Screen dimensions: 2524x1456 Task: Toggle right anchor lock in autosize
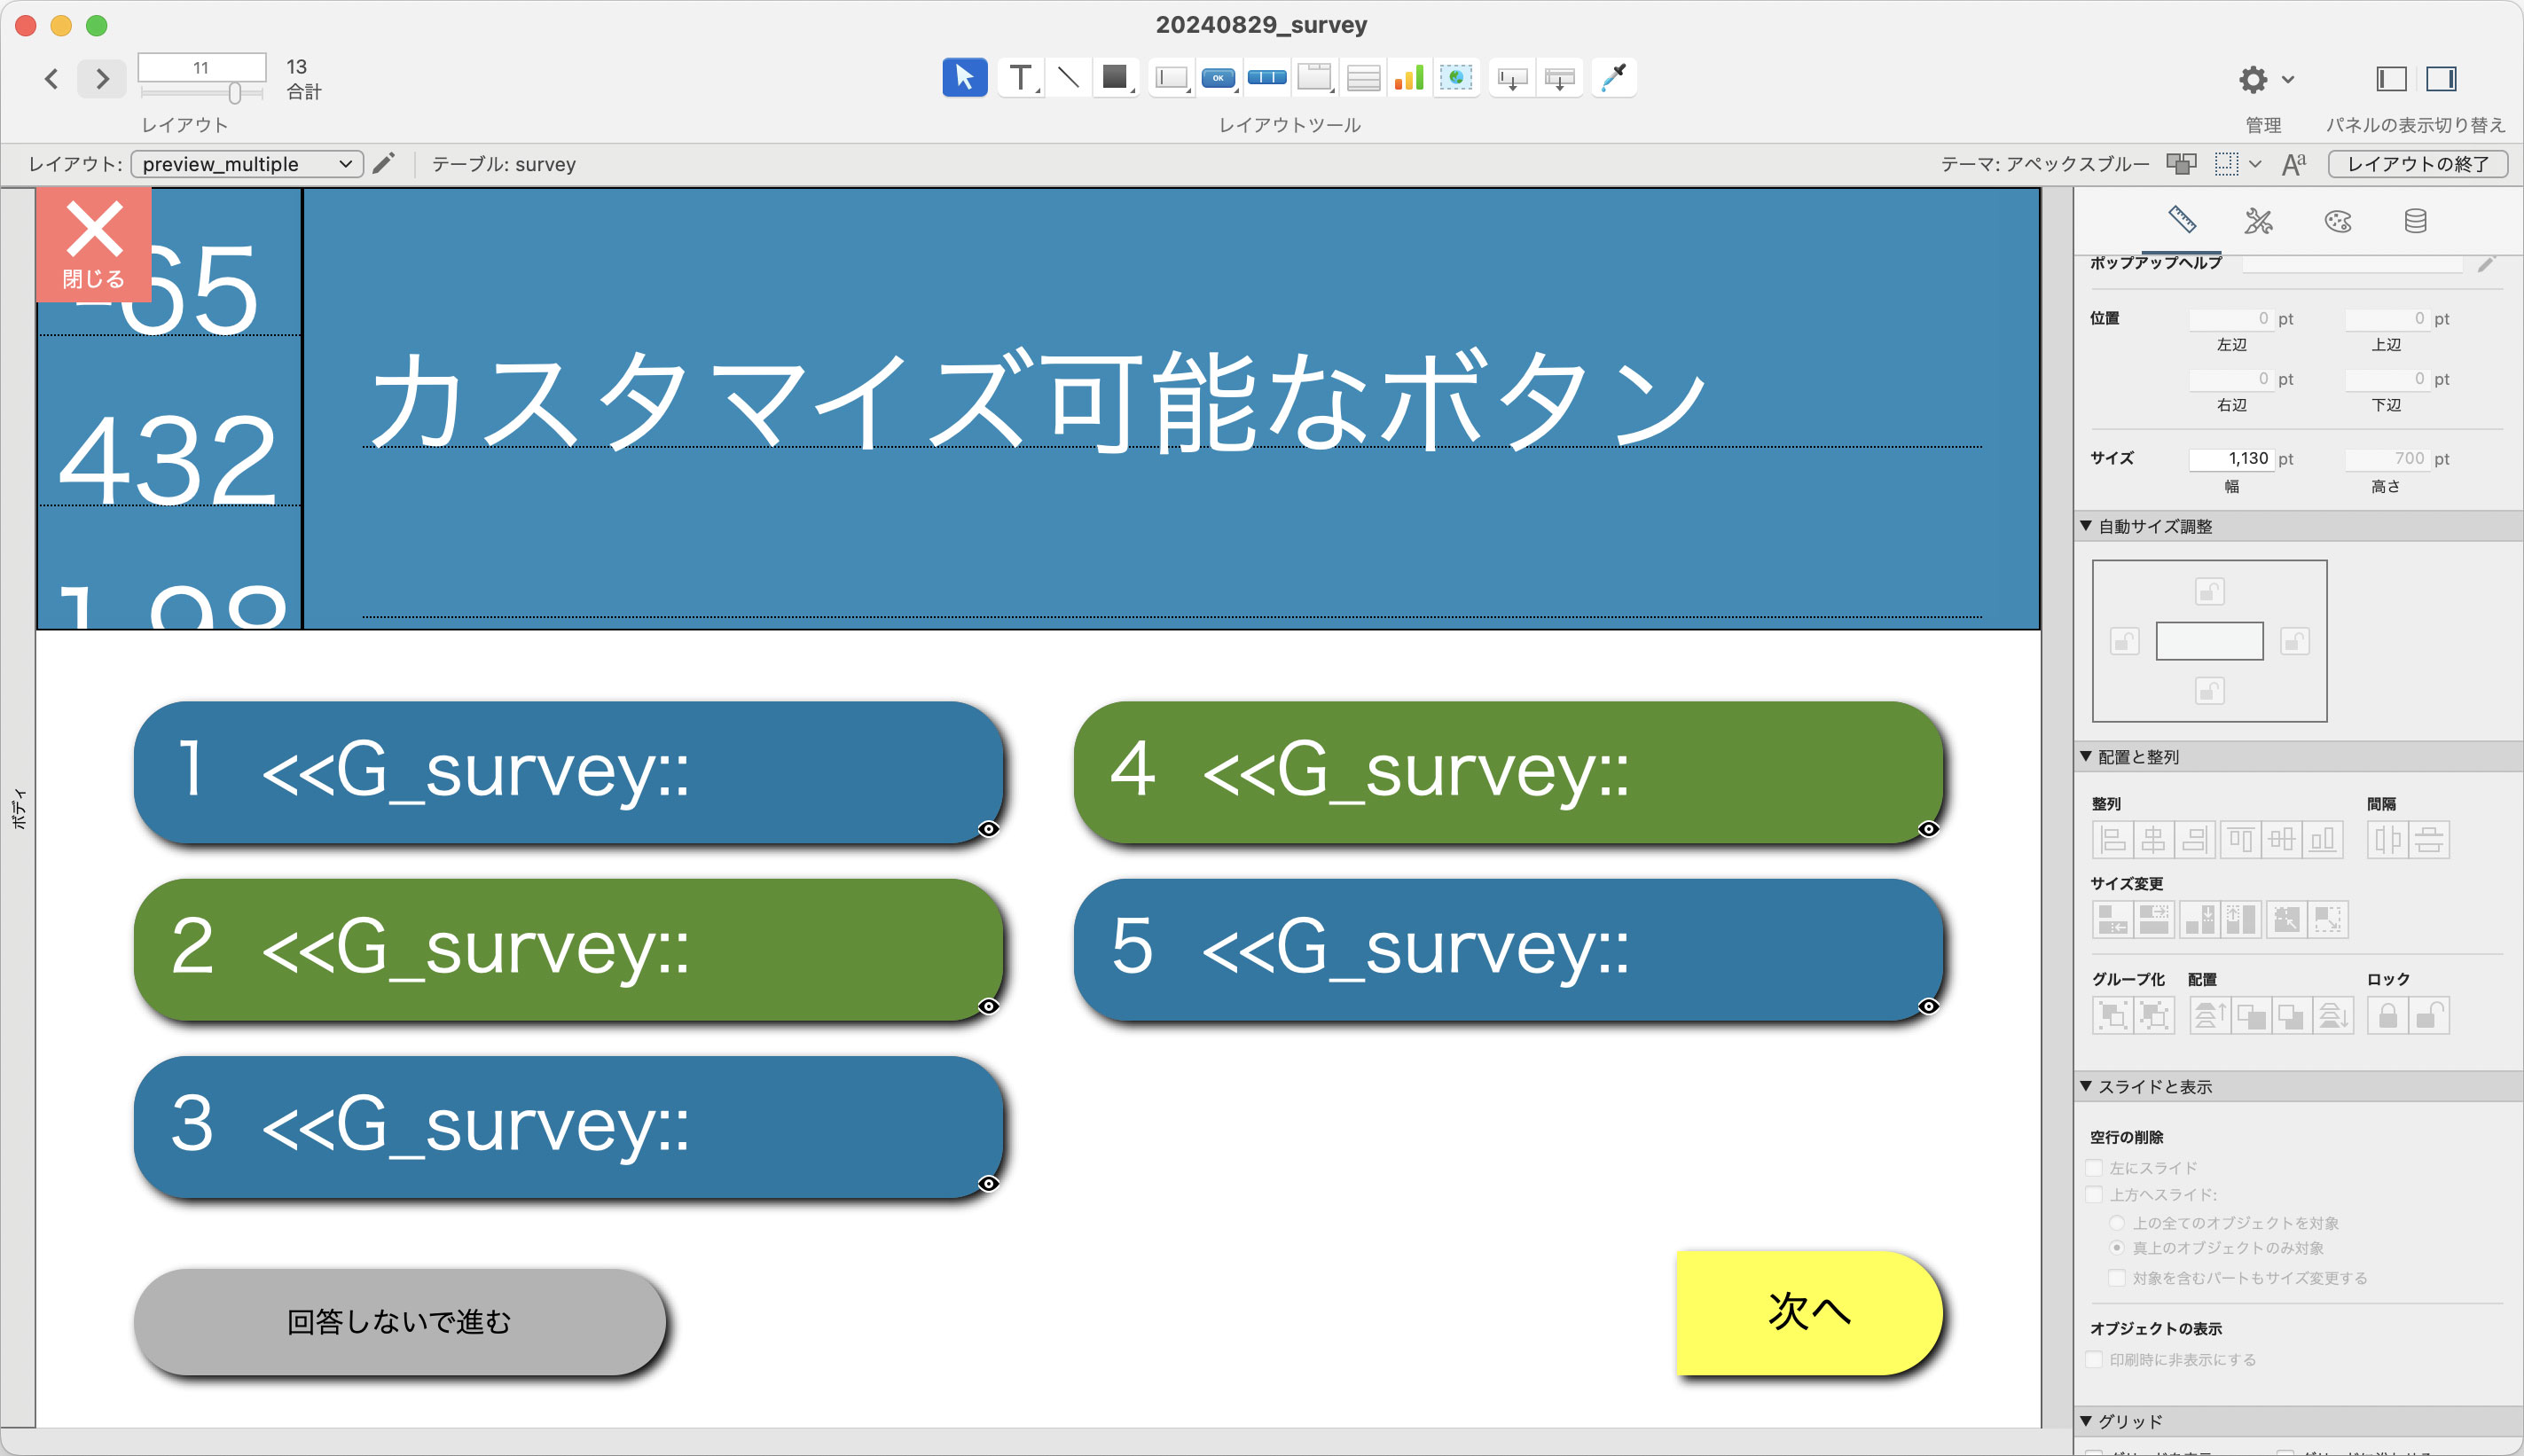[2295, 641]
